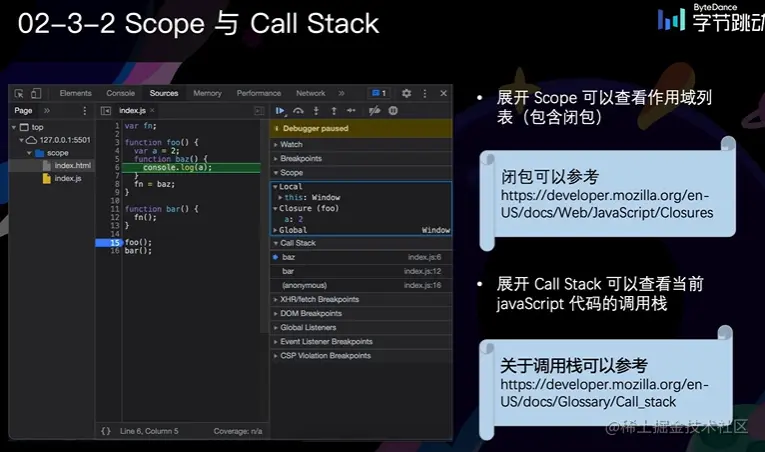Open the navigator pane options menu
The width and height of the screenshot is (765, 452).
pos(84,111)
